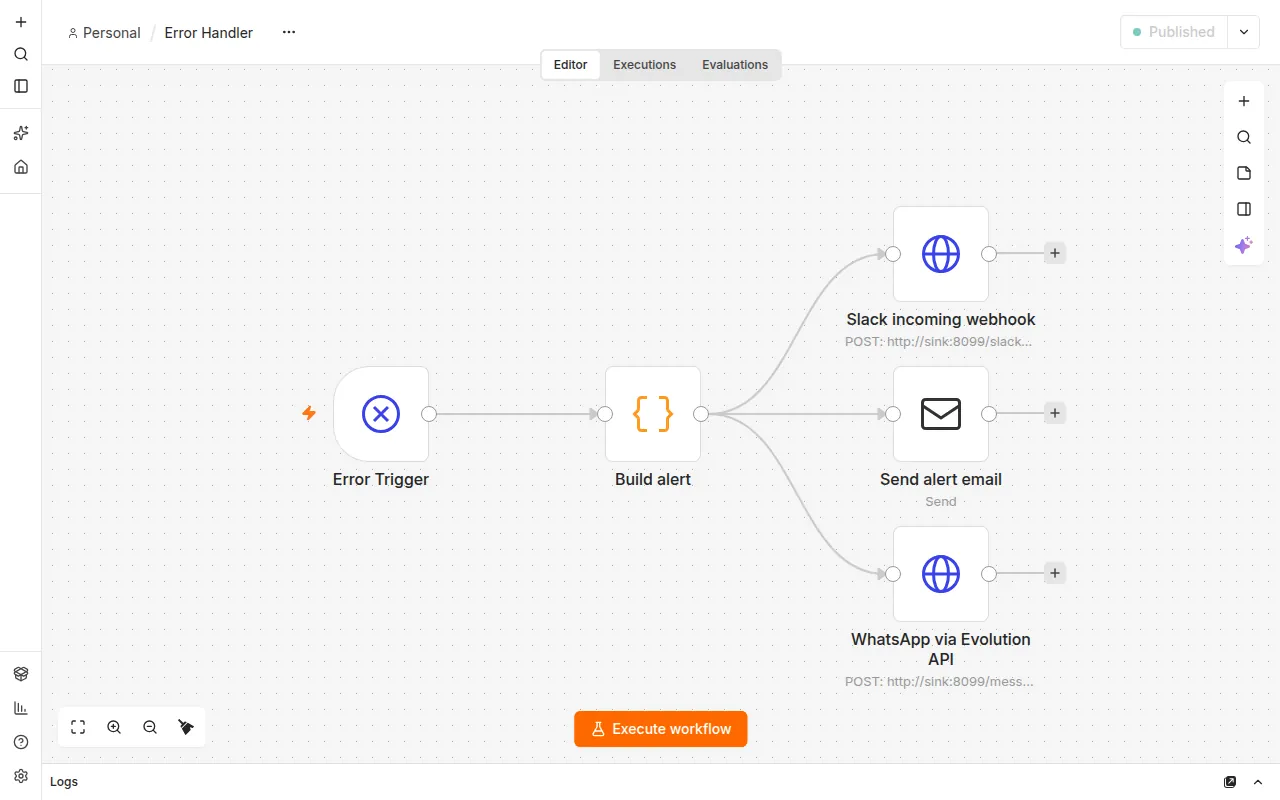Add a sticky note from right toolbar
The height and width of the screenshot is (800, 1280).
[x=1244, y=173]
